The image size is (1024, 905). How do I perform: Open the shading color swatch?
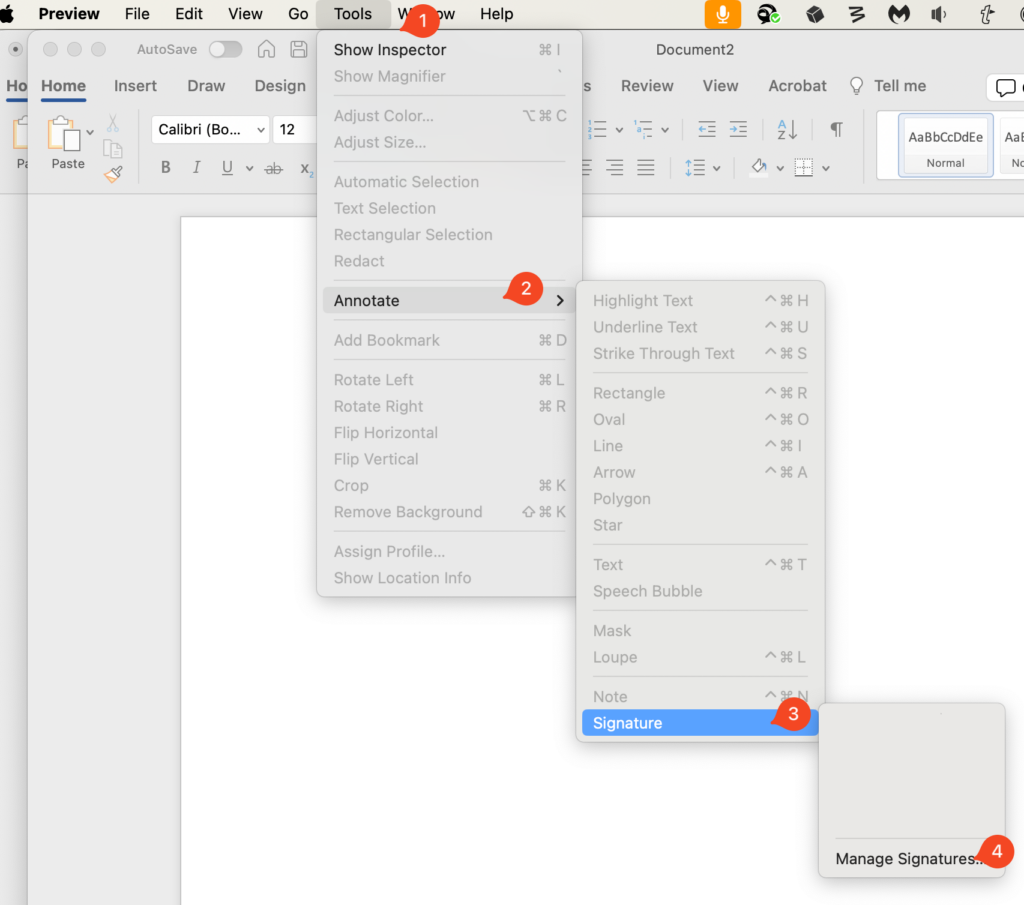[757, 167]
